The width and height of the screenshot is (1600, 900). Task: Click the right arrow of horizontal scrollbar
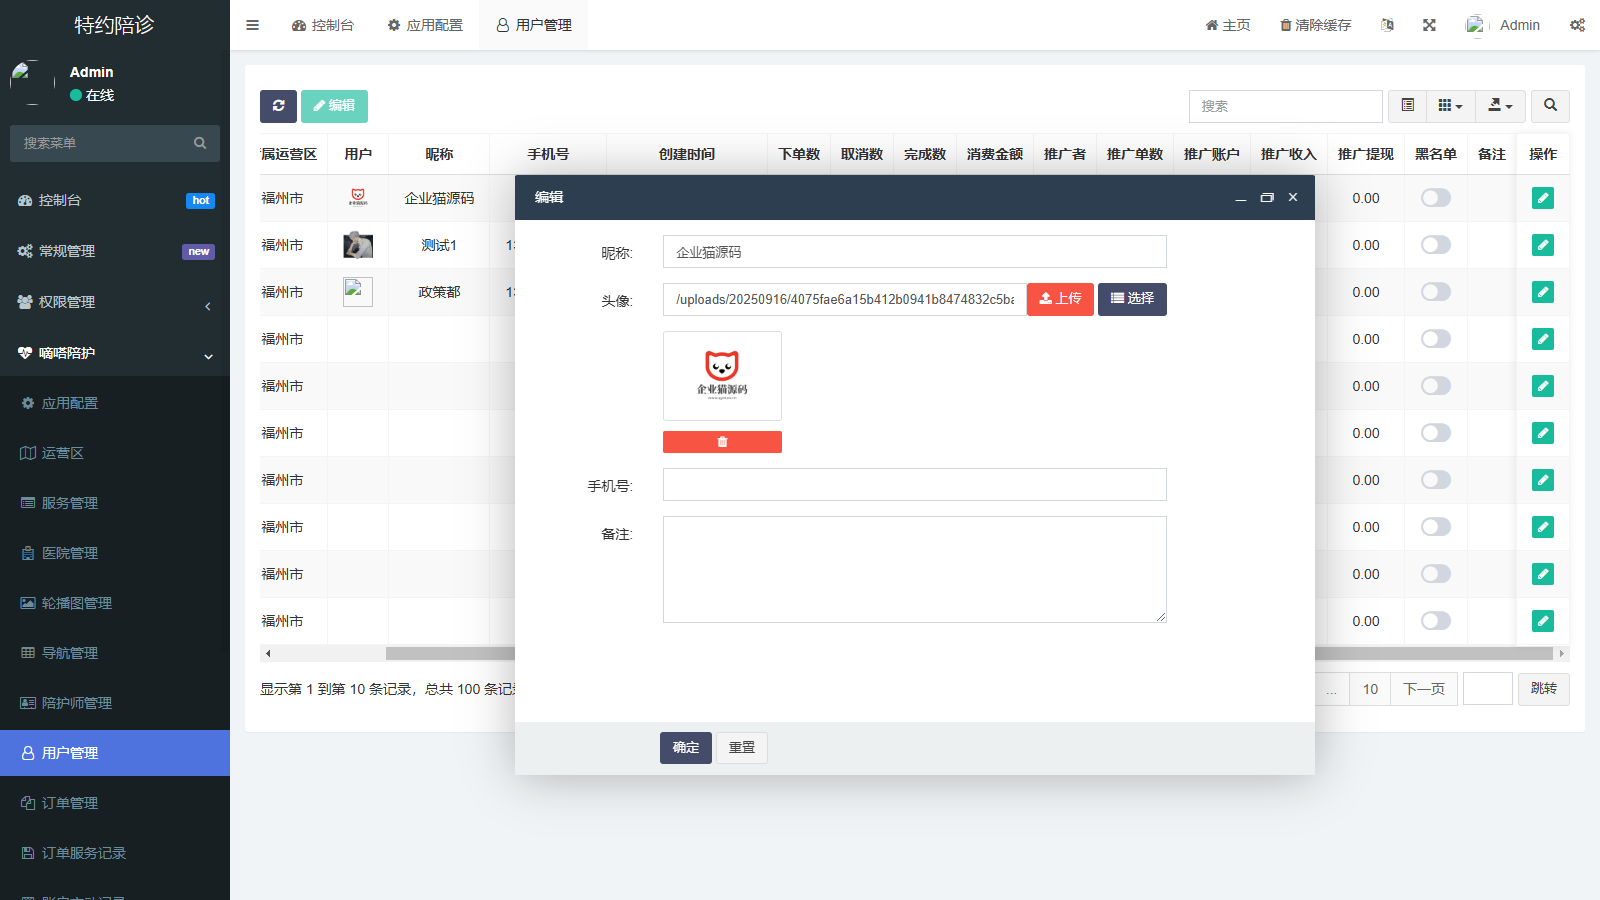tap(1561, 654)
